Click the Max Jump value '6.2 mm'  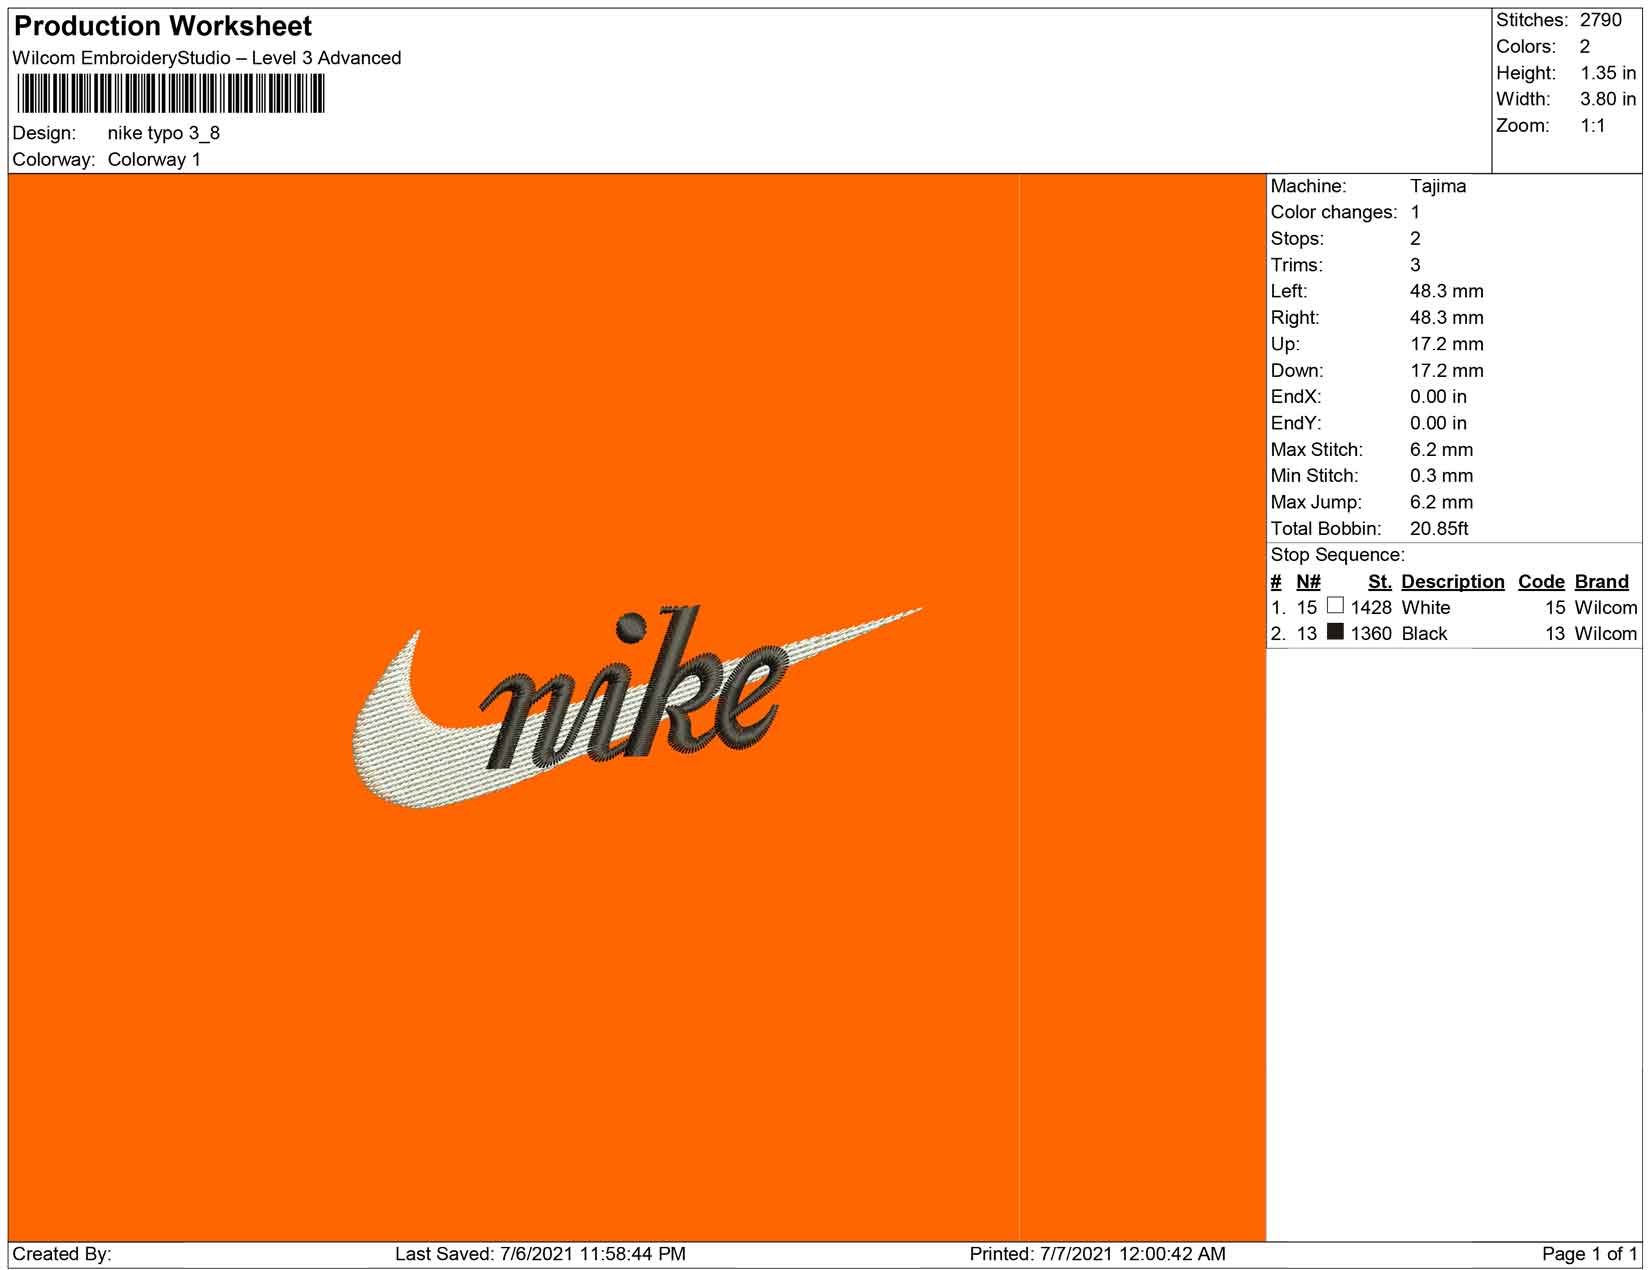(1441, 502)
